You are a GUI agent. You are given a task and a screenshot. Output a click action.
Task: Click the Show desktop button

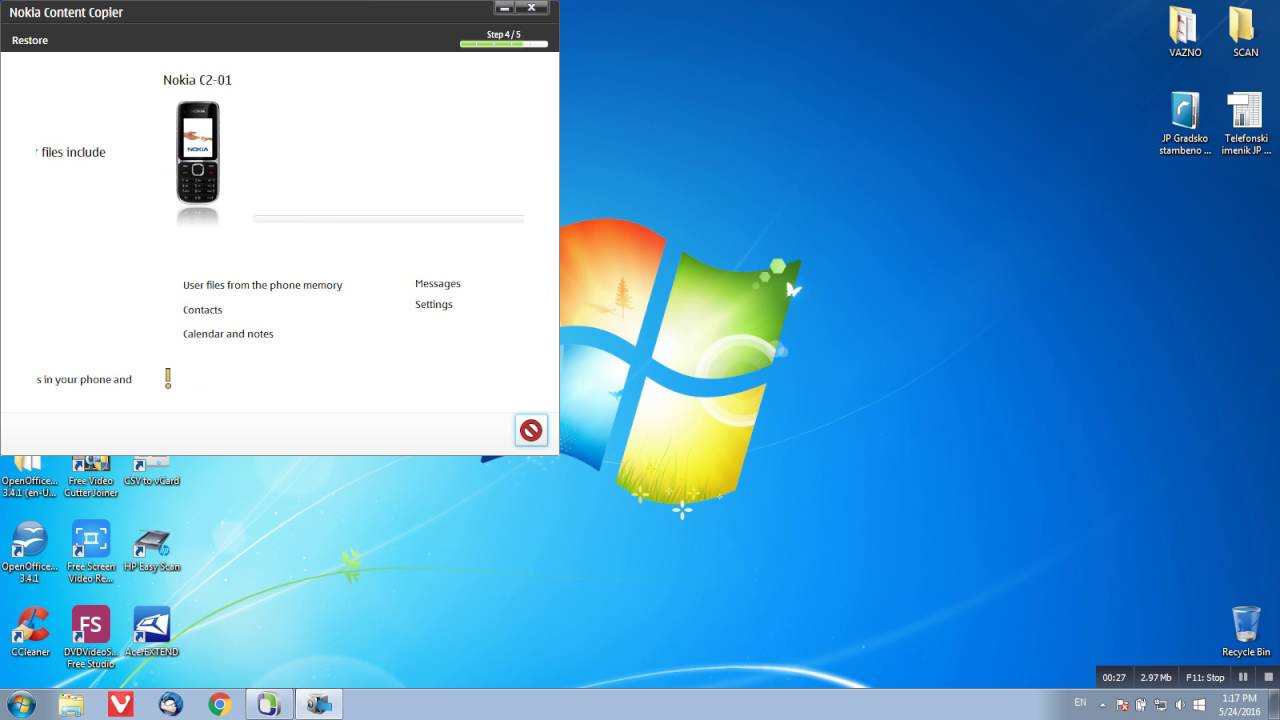pyautogui.click(x=1274, y=704)
